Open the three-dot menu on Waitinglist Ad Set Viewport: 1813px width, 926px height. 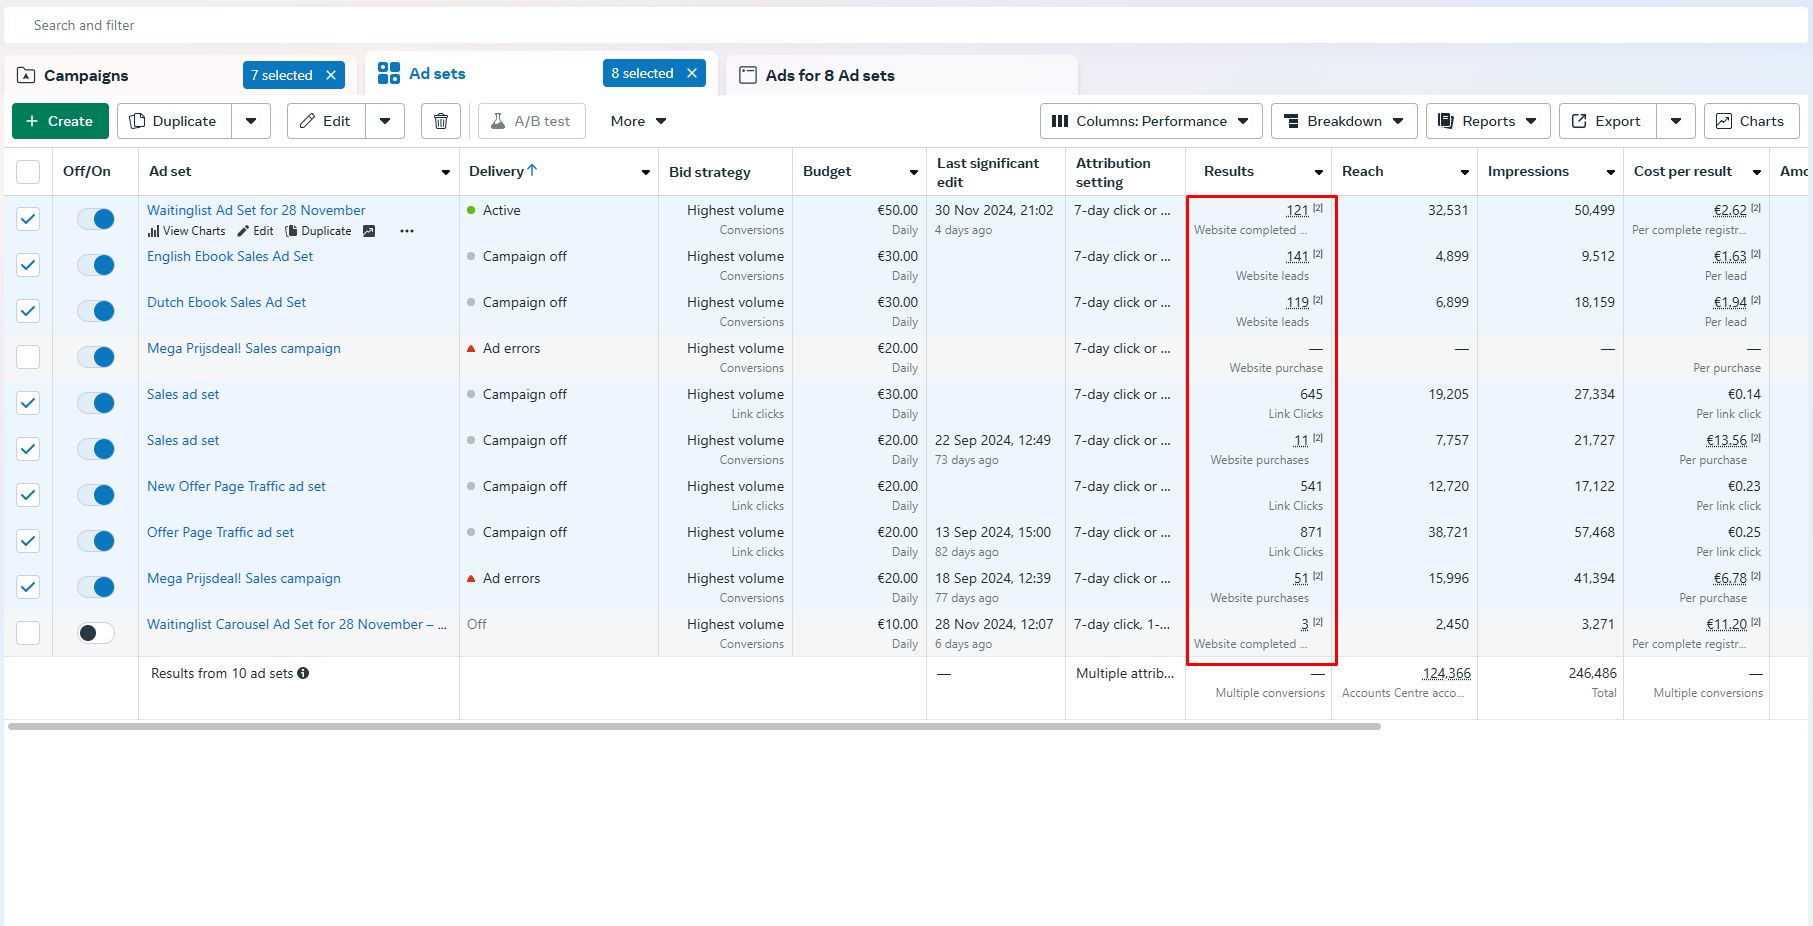tap(407, 231)
